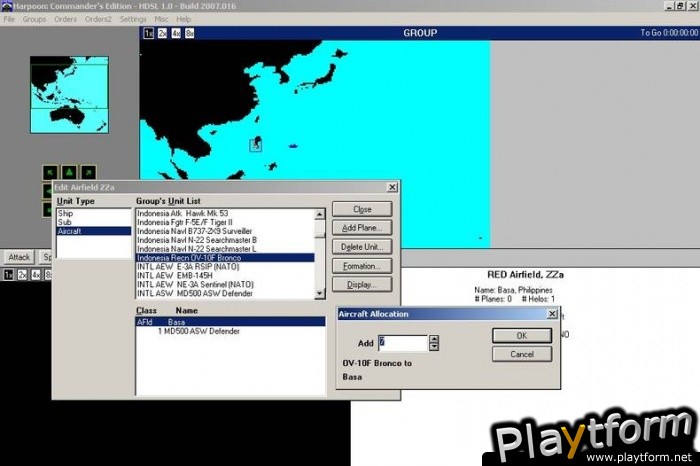The width and height of the screenshot is (700, 466).
Task: Select Indonesia Atk Hawk Mk 53
Action: 225,213
